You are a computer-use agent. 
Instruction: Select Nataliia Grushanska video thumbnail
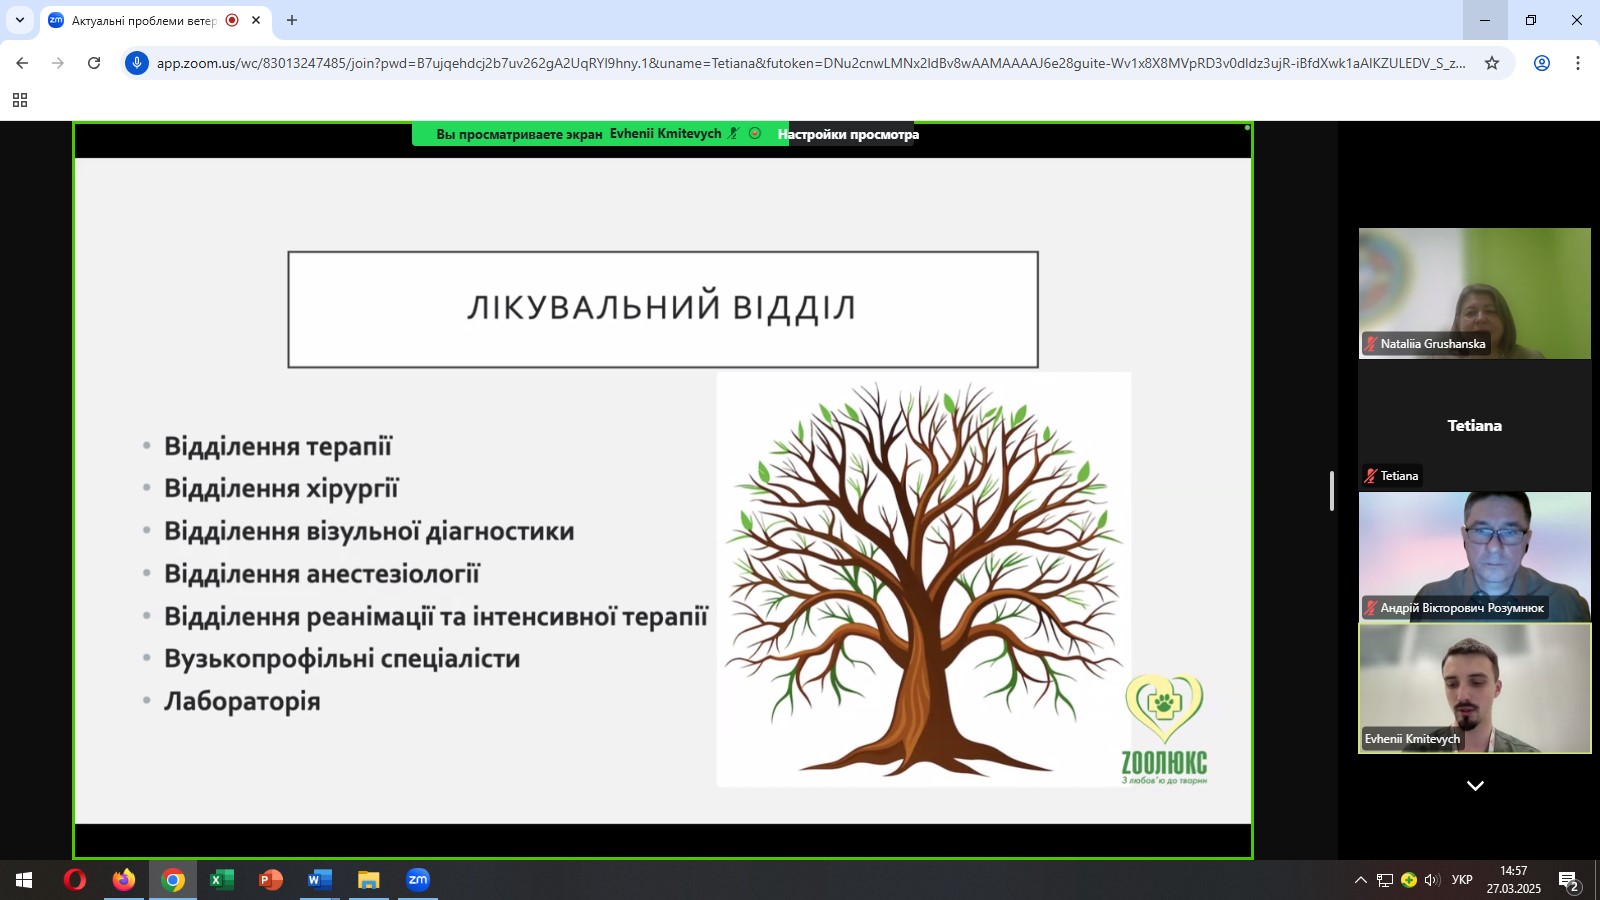[1474, 293]
